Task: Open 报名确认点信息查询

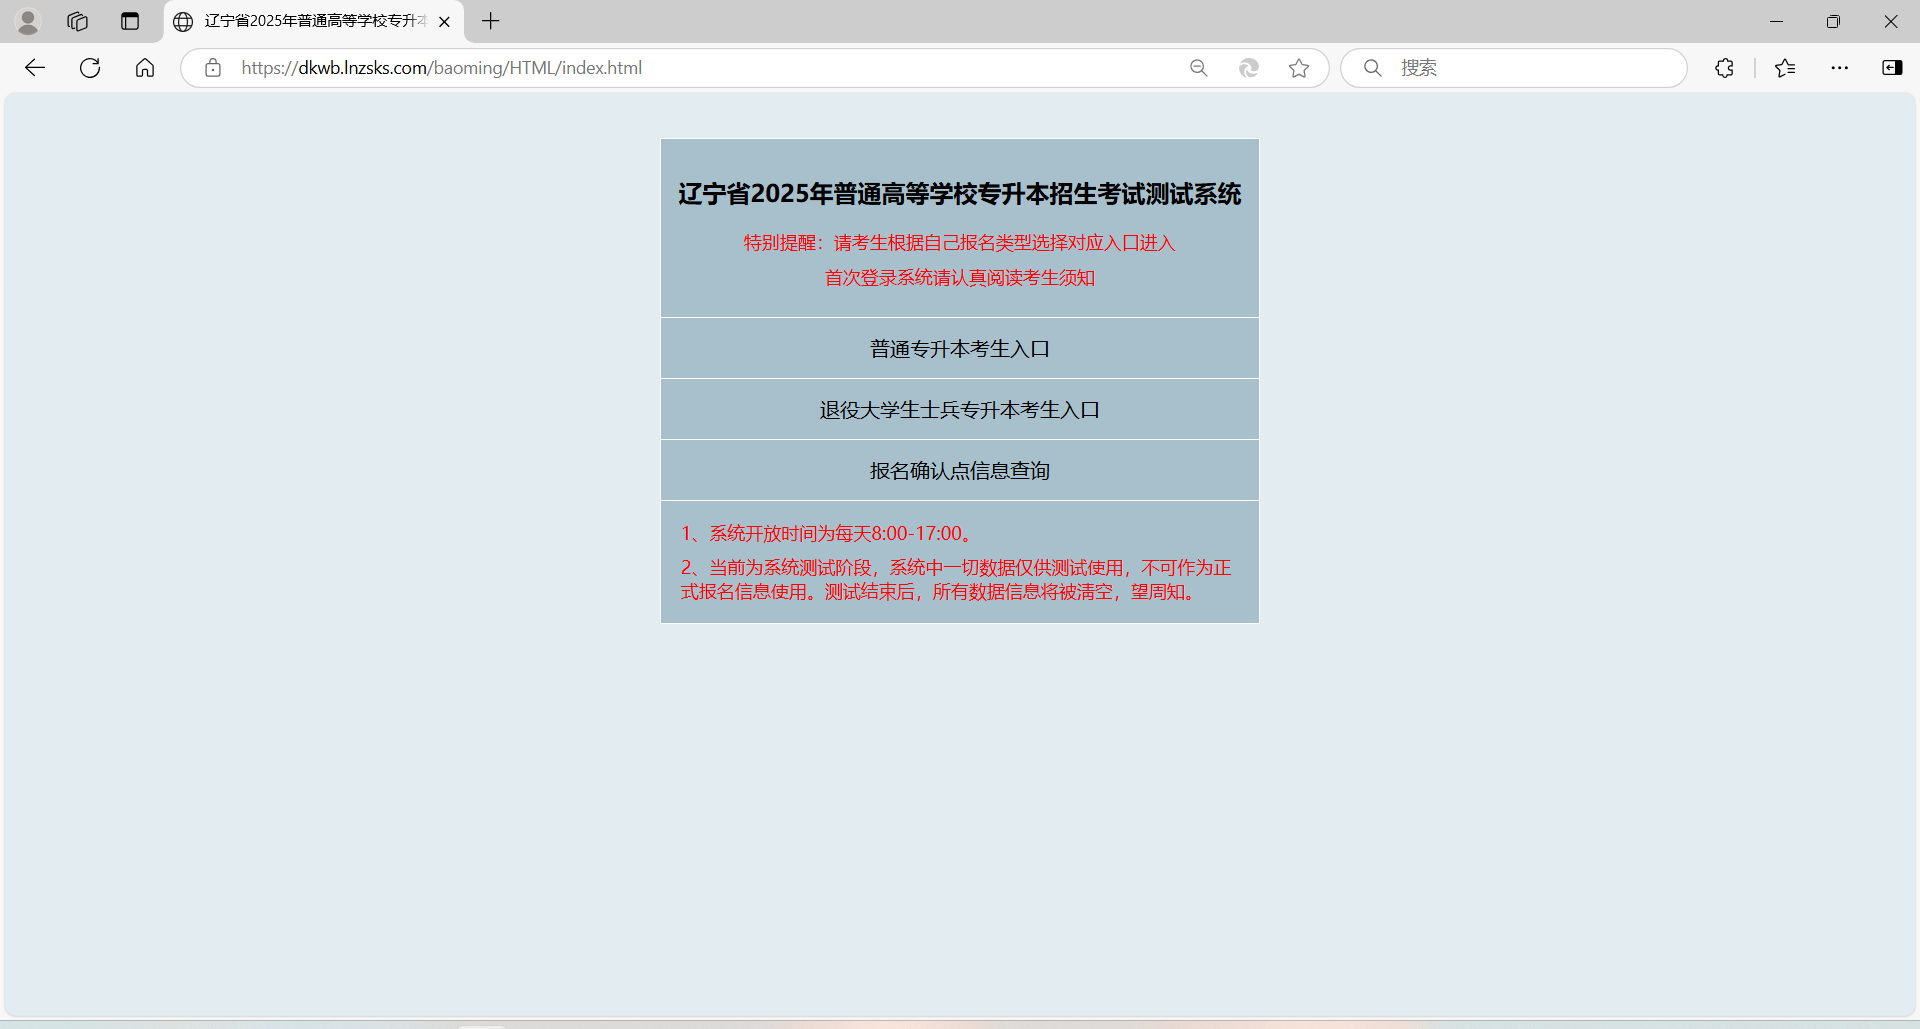Action: [x=959, y=470]
